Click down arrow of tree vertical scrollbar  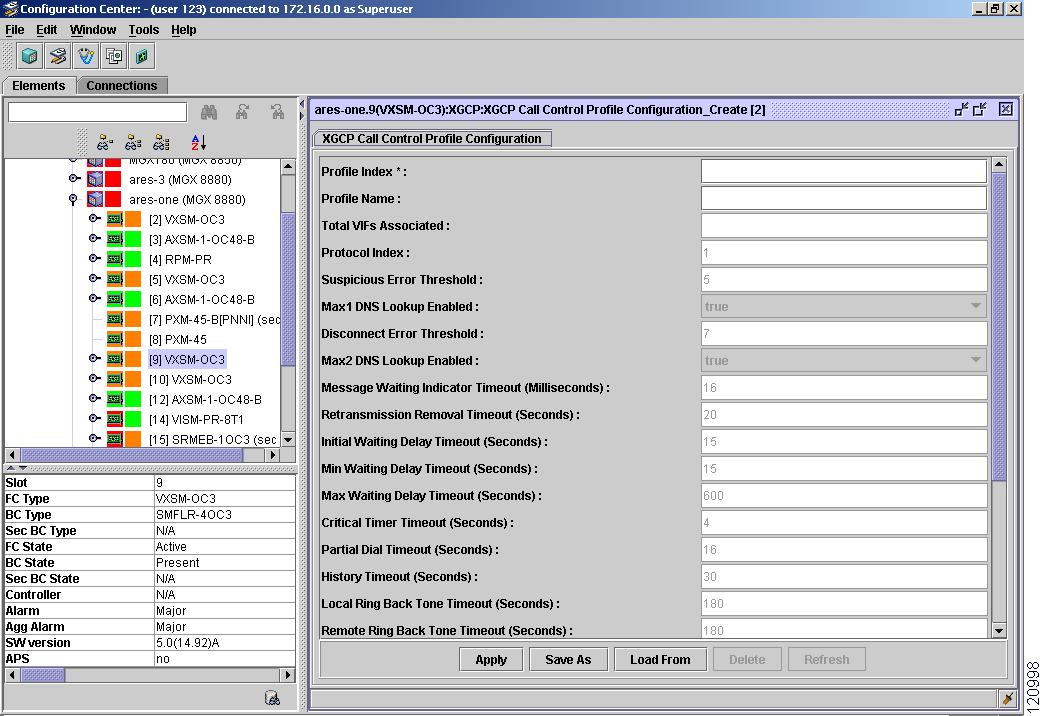288,440
